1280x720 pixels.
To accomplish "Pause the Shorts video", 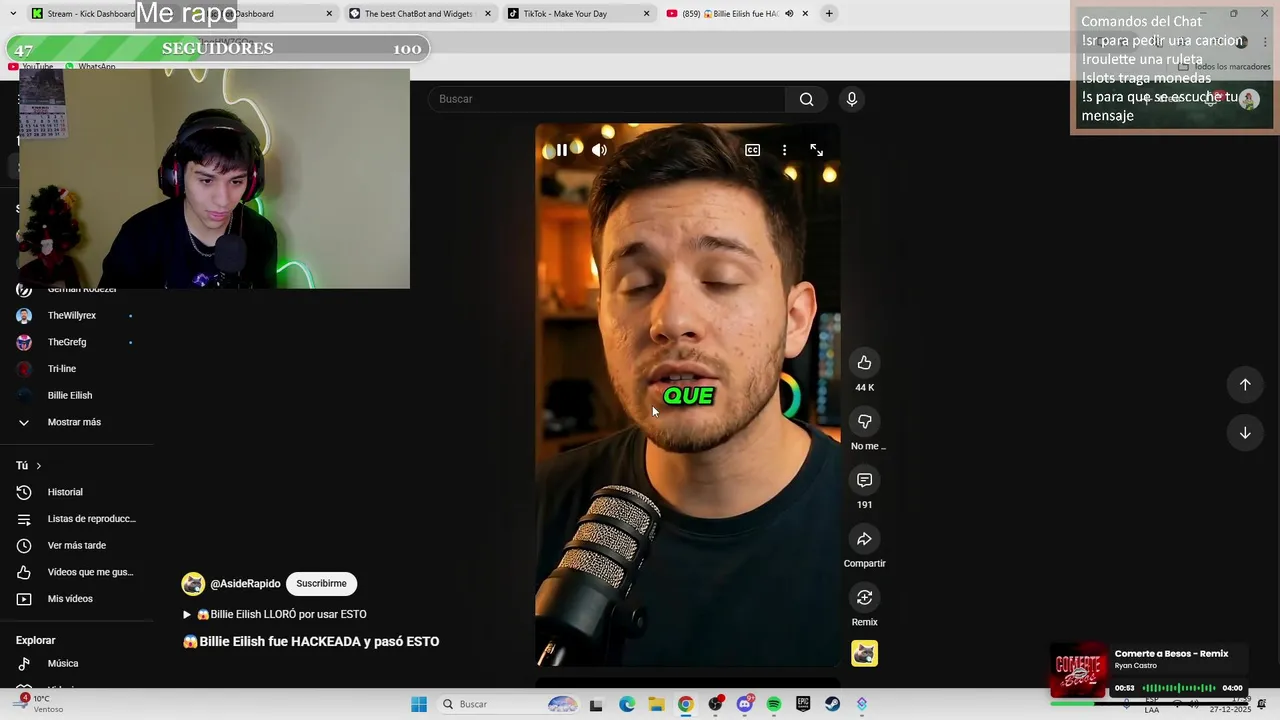I will tap(562, 150).
